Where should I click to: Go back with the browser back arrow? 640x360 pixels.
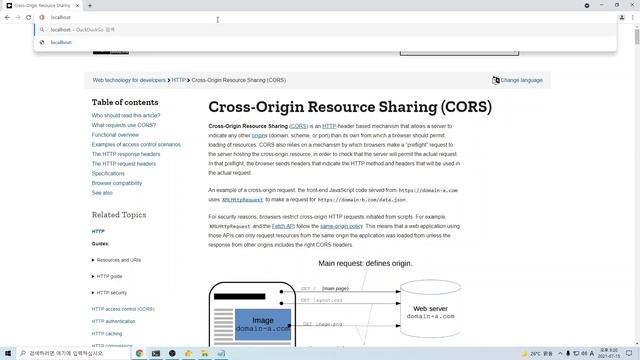point(7,18)
